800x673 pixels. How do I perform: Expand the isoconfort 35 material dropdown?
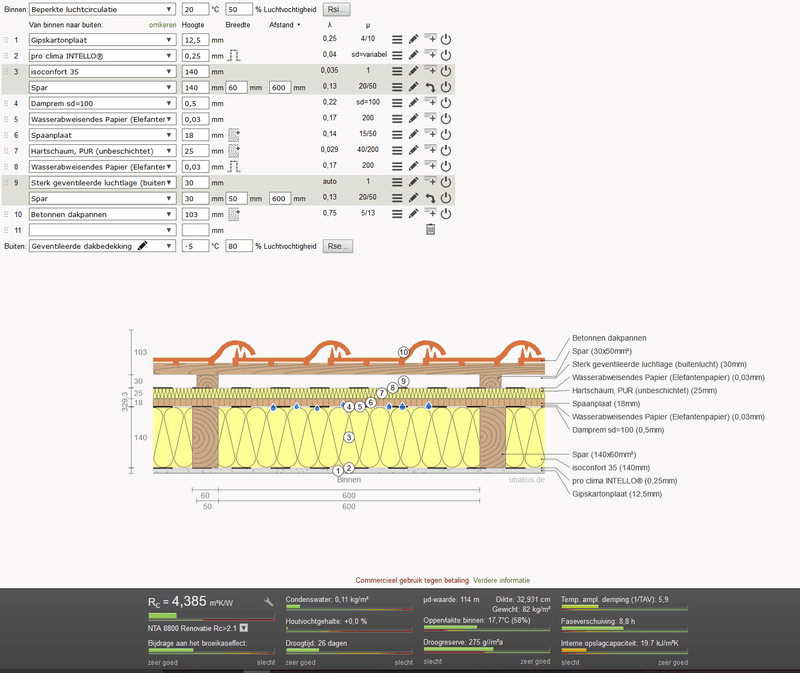coord(102,71)
